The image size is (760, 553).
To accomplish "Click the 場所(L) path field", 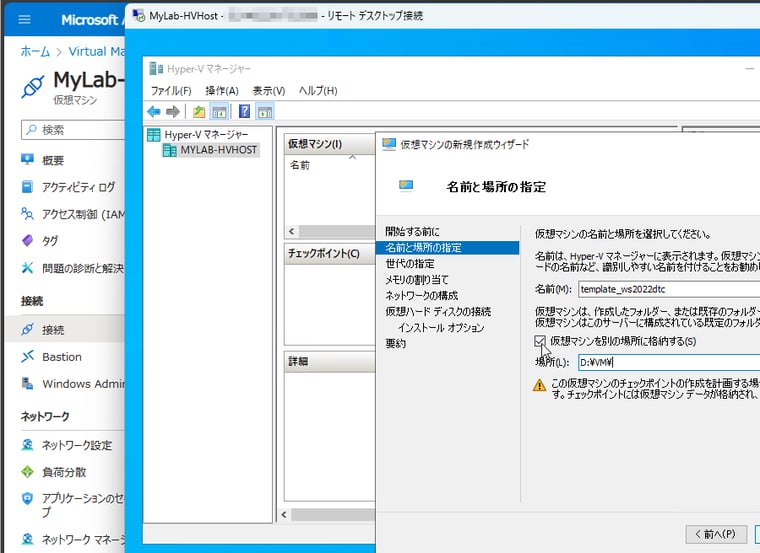I will tap(669, 362).
